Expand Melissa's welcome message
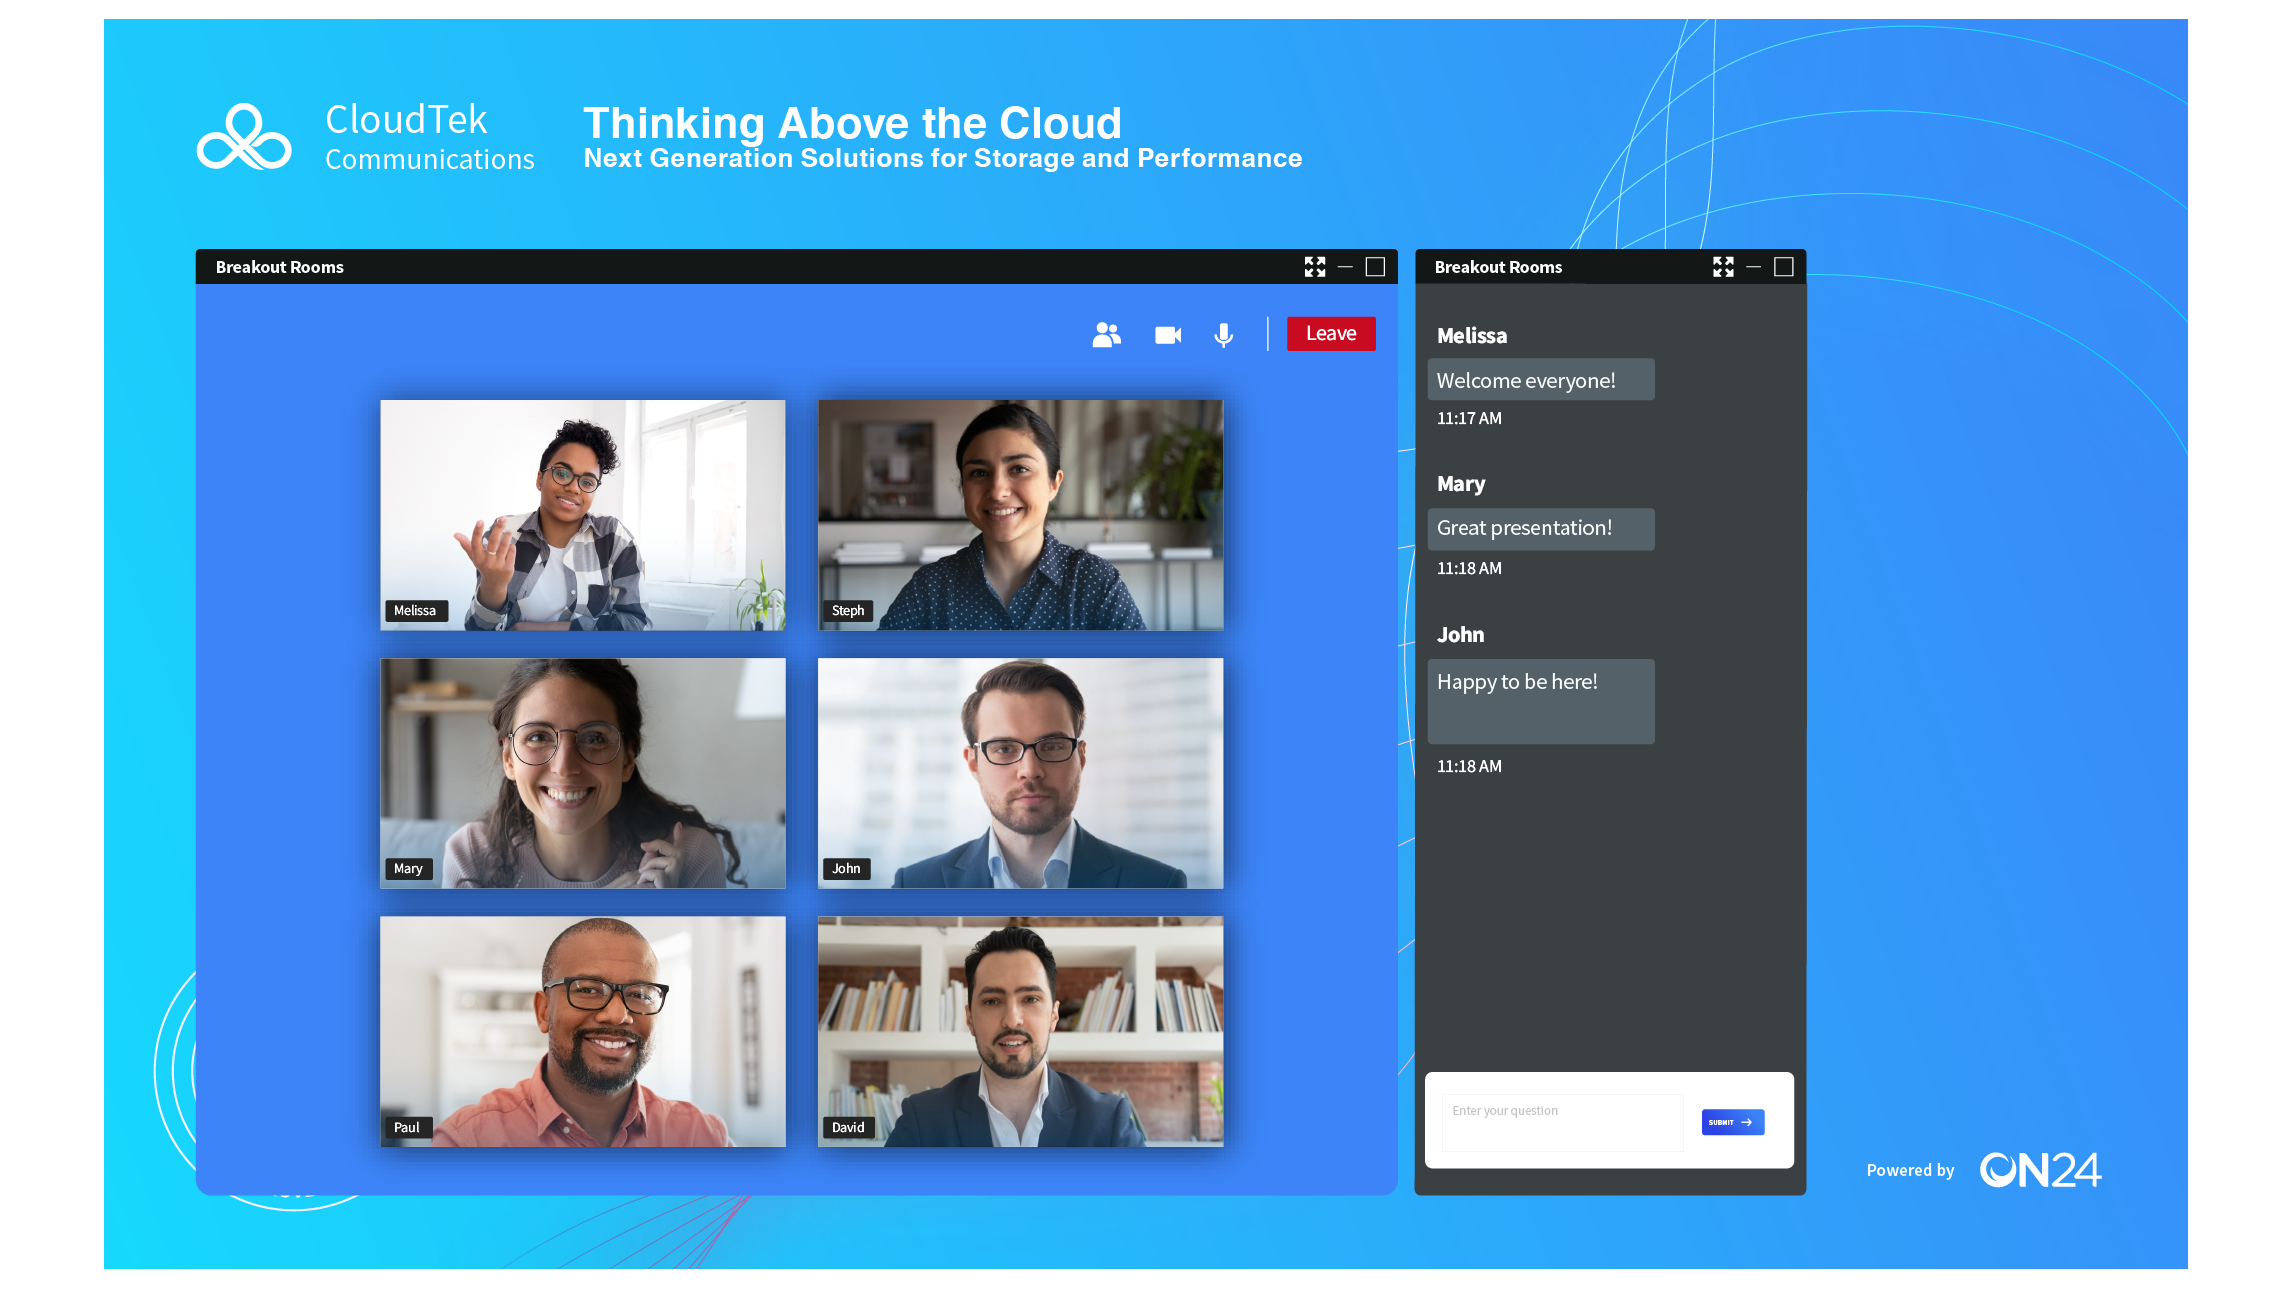This screenshot has width=2292, height=1289. click(1540, 380)
